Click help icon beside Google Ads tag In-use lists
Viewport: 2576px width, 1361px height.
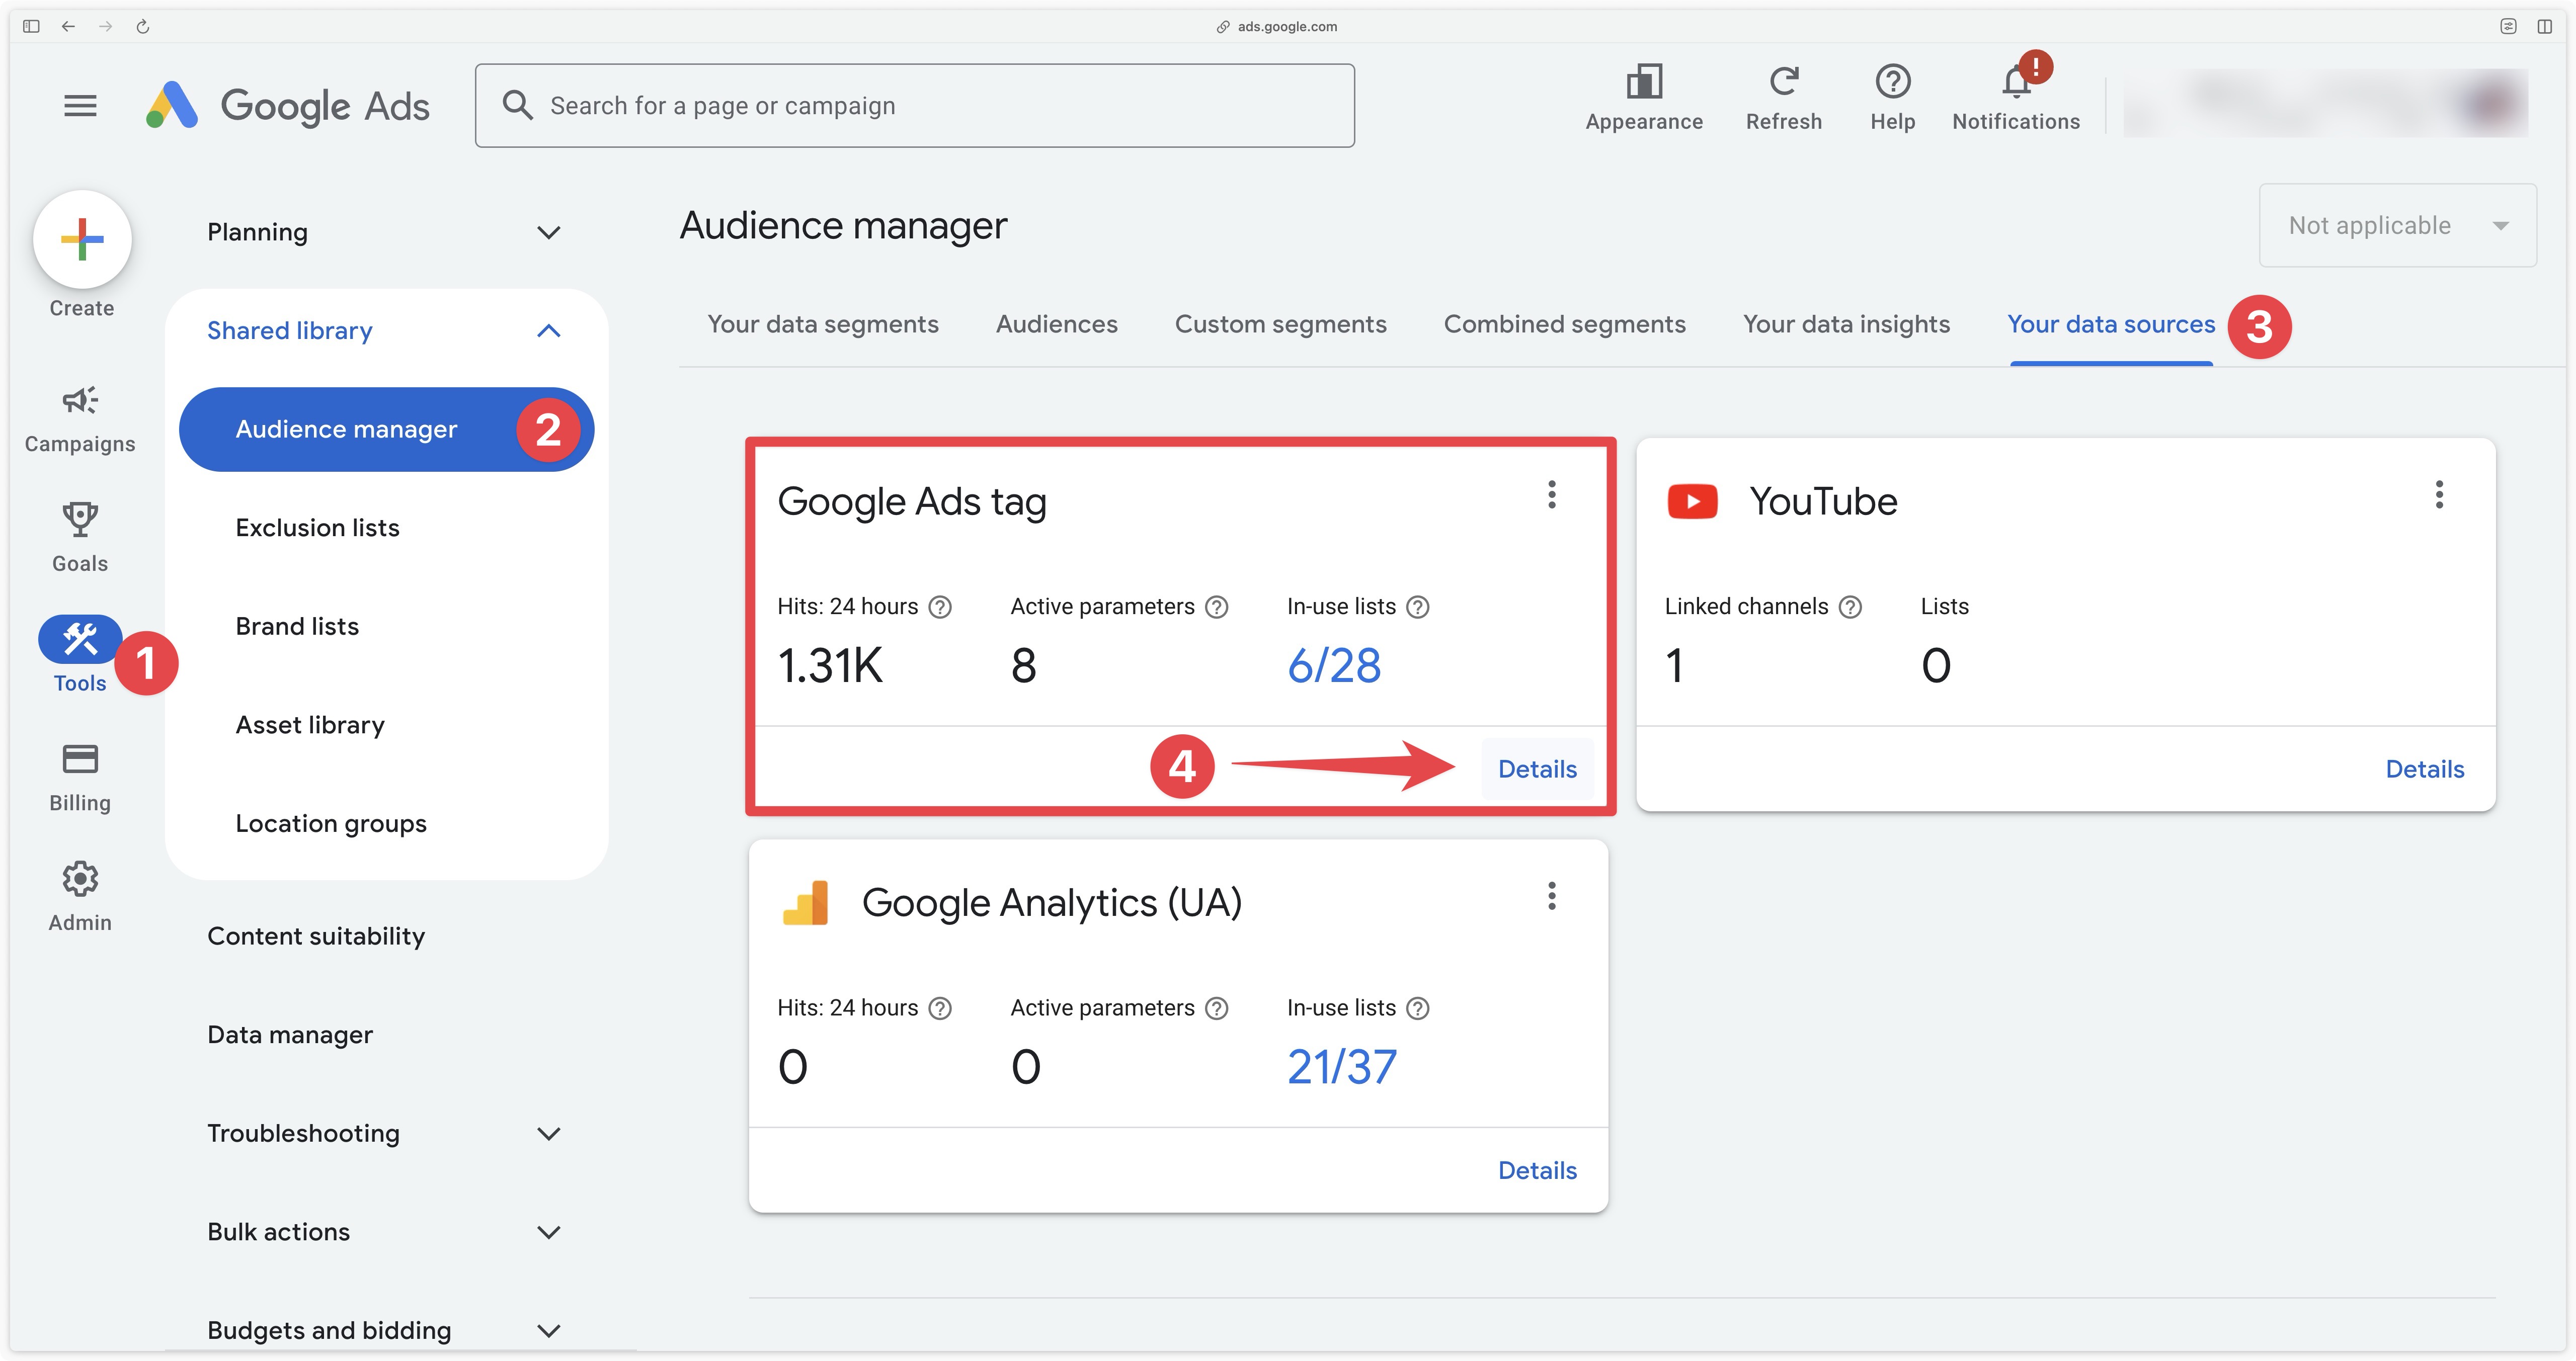1418,607
